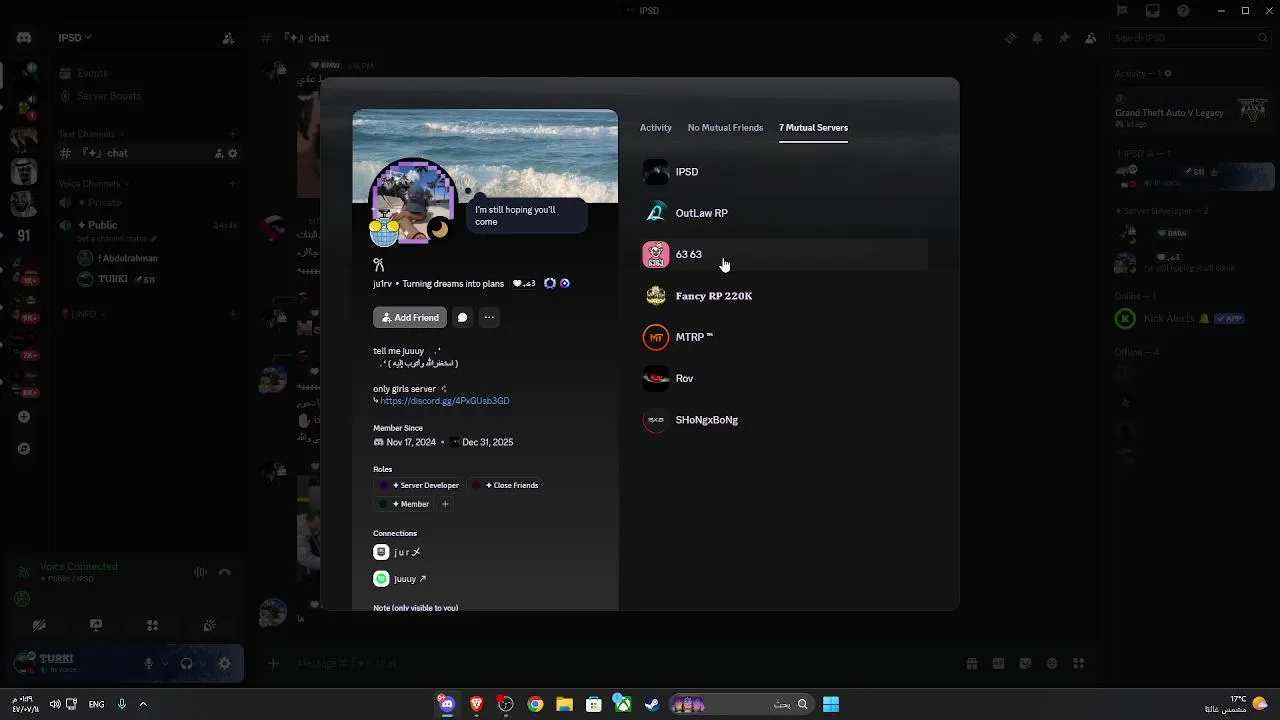Open the IPSD mutual server entry
The height and width of the screenshot is (720, 1280).
pyautogui.click(x=784, y=172)
